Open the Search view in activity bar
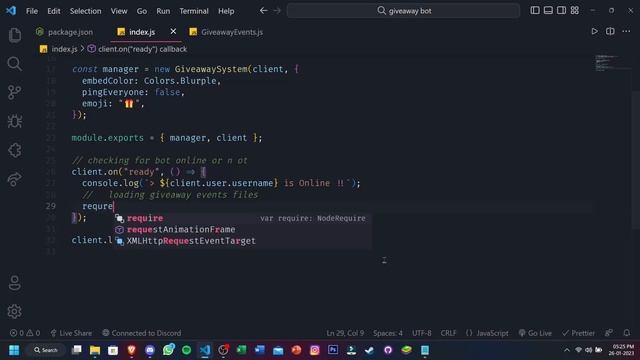This screenshot has height=360, width=640. [x=15, y=64]
